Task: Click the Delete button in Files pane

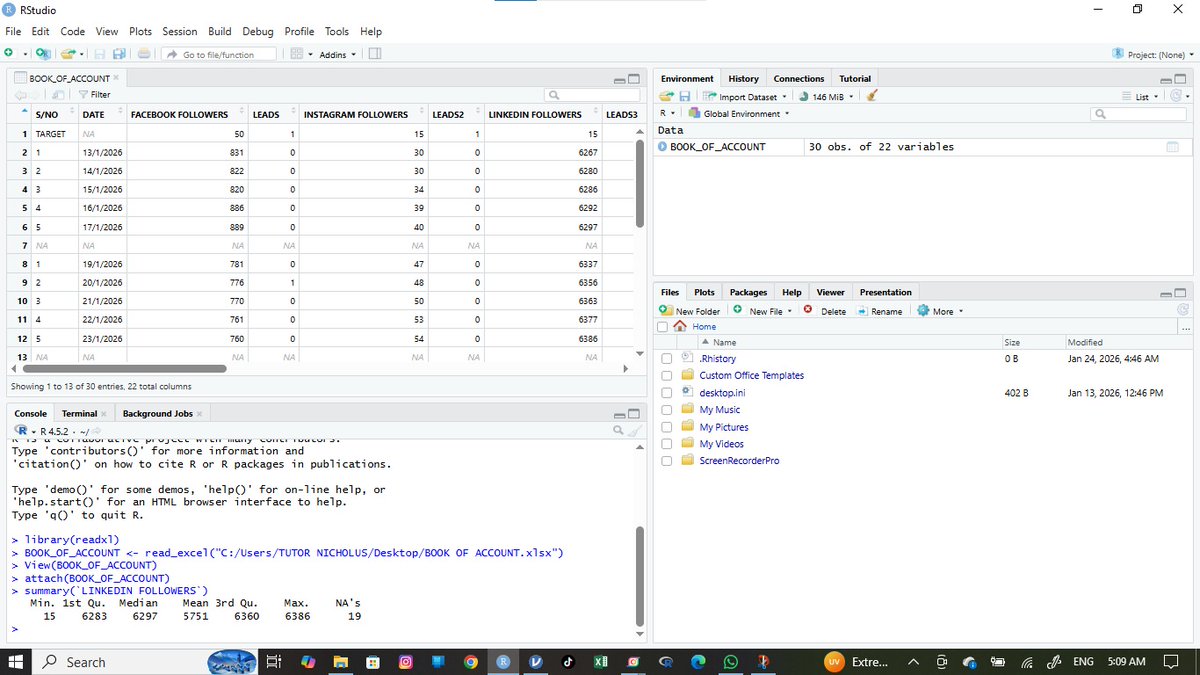Action: [x=825, y=311]
